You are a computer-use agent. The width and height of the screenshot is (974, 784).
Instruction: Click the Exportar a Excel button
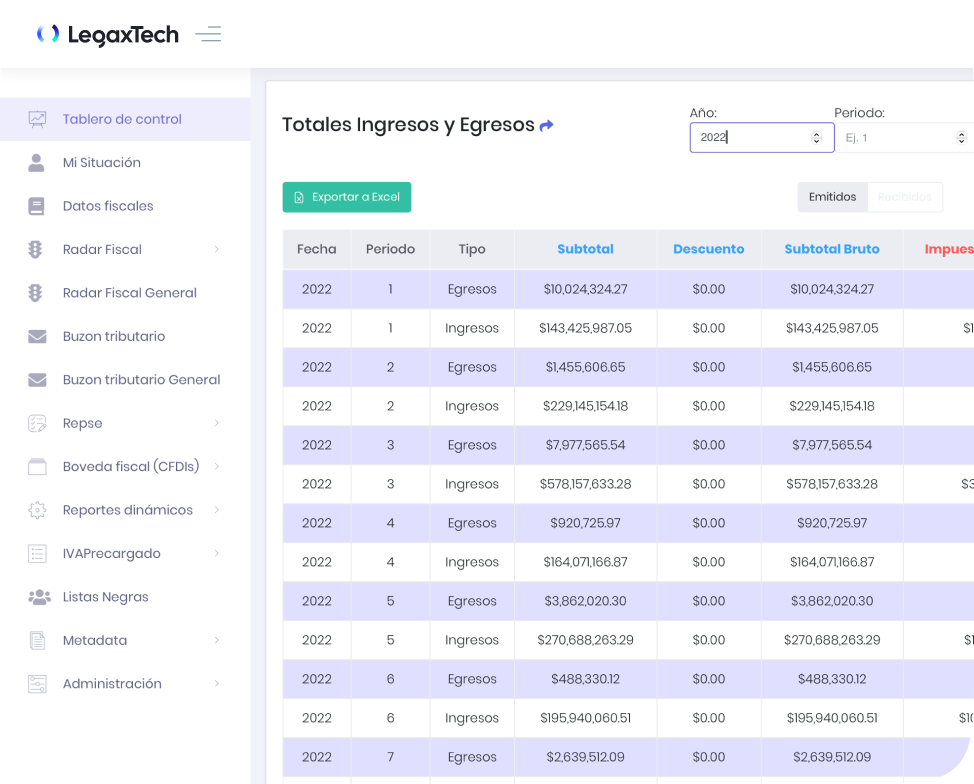[x=346, y=197]
